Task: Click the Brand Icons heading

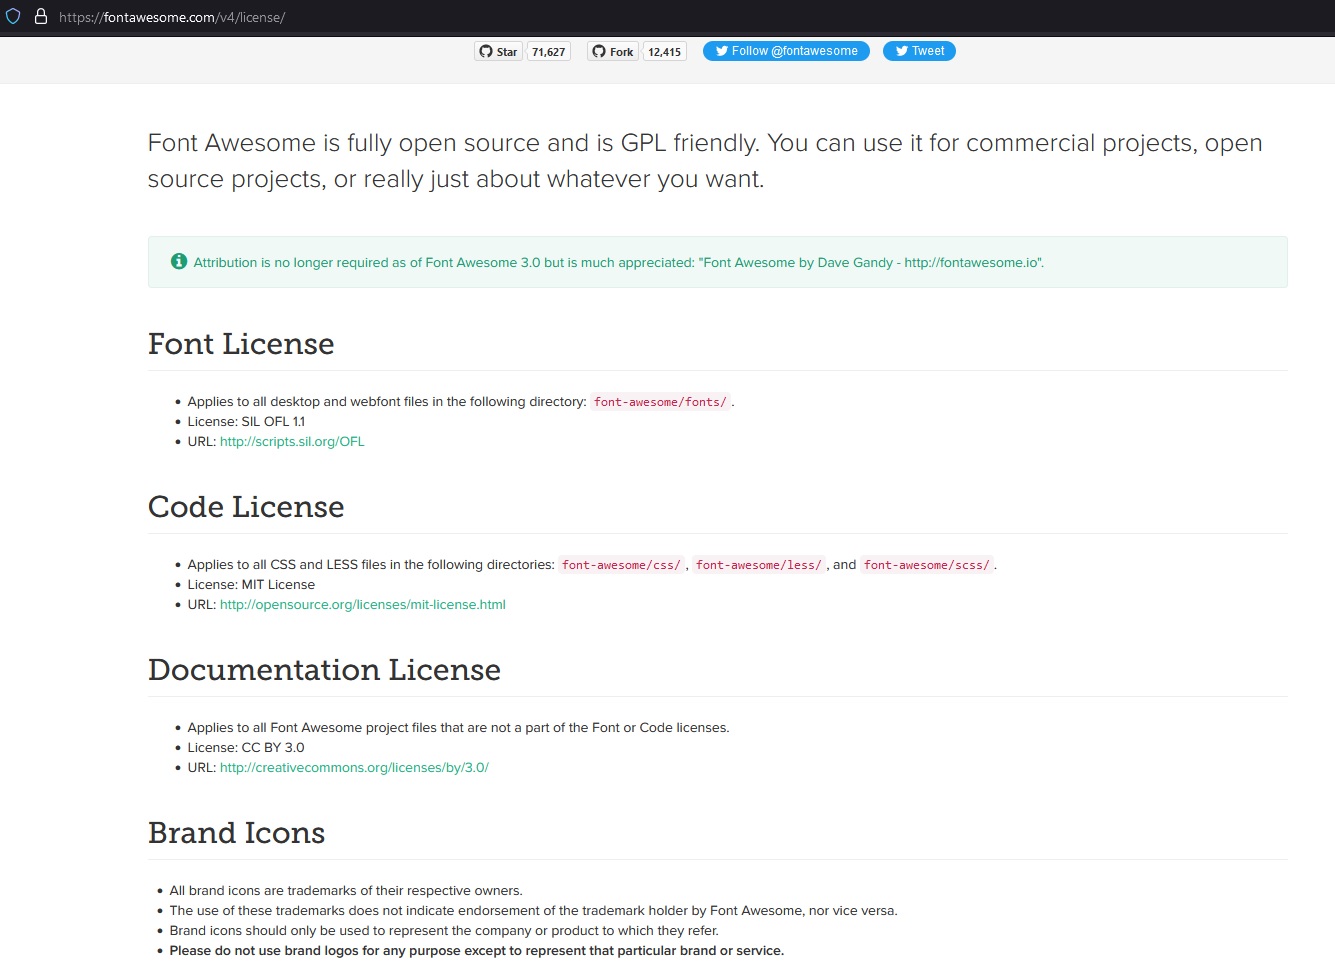Action: pos(236,833)
